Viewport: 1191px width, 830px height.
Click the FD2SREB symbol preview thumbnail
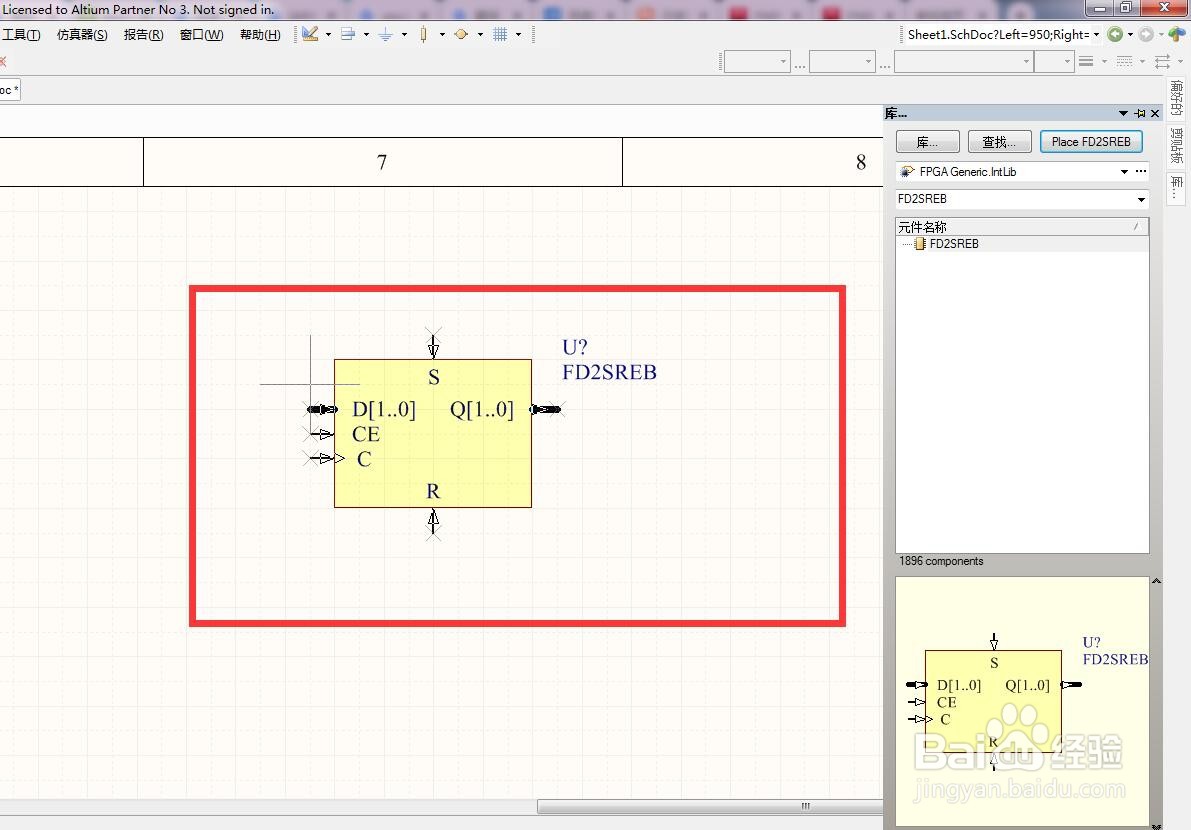pos(1022,700)
